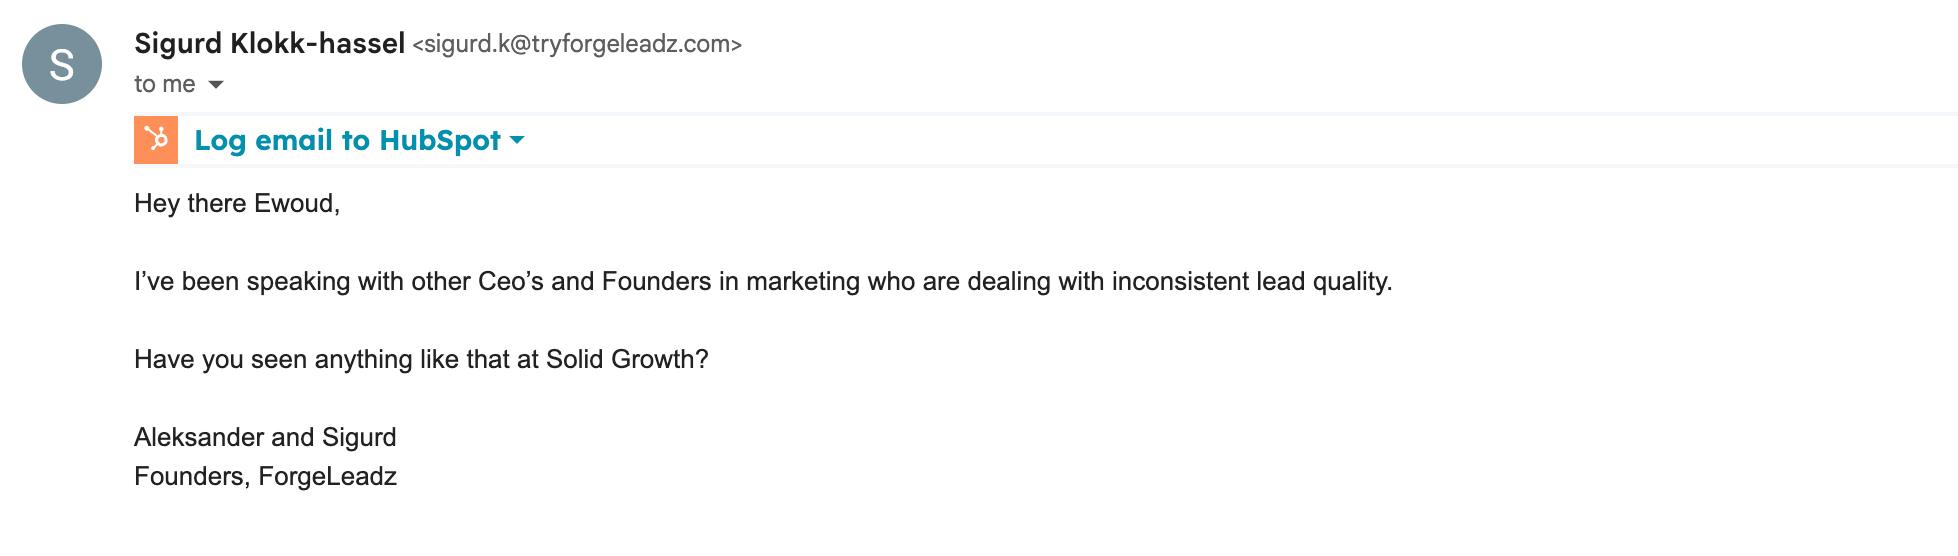Click the sentence starting "I've been speaking"

coord(762,281)
